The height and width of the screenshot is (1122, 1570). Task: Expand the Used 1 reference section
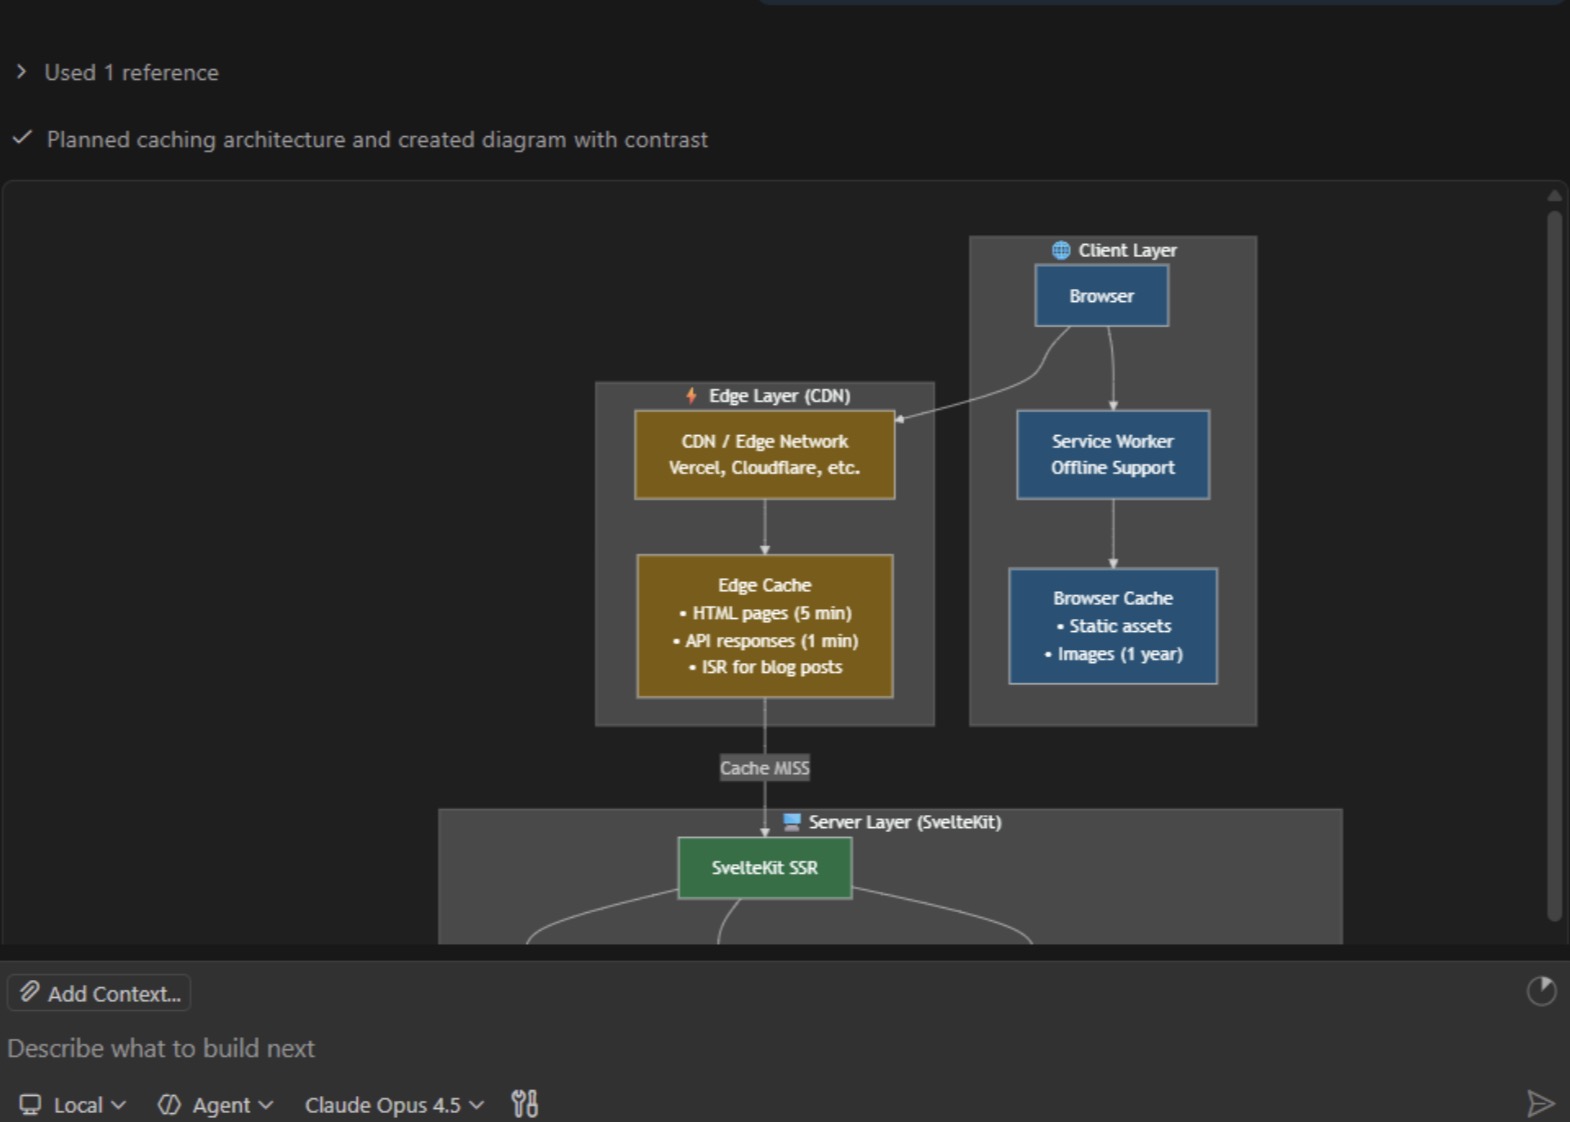coord(118,72)
